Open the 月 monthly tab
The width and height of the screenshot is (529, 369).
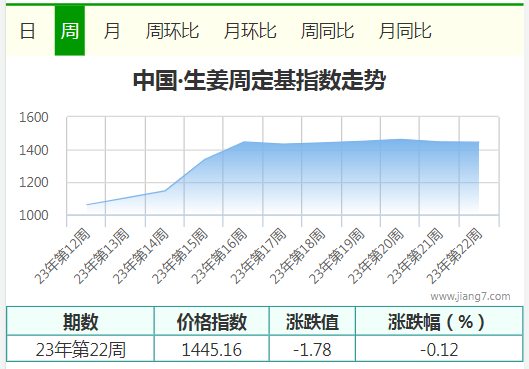pos(112,31)
